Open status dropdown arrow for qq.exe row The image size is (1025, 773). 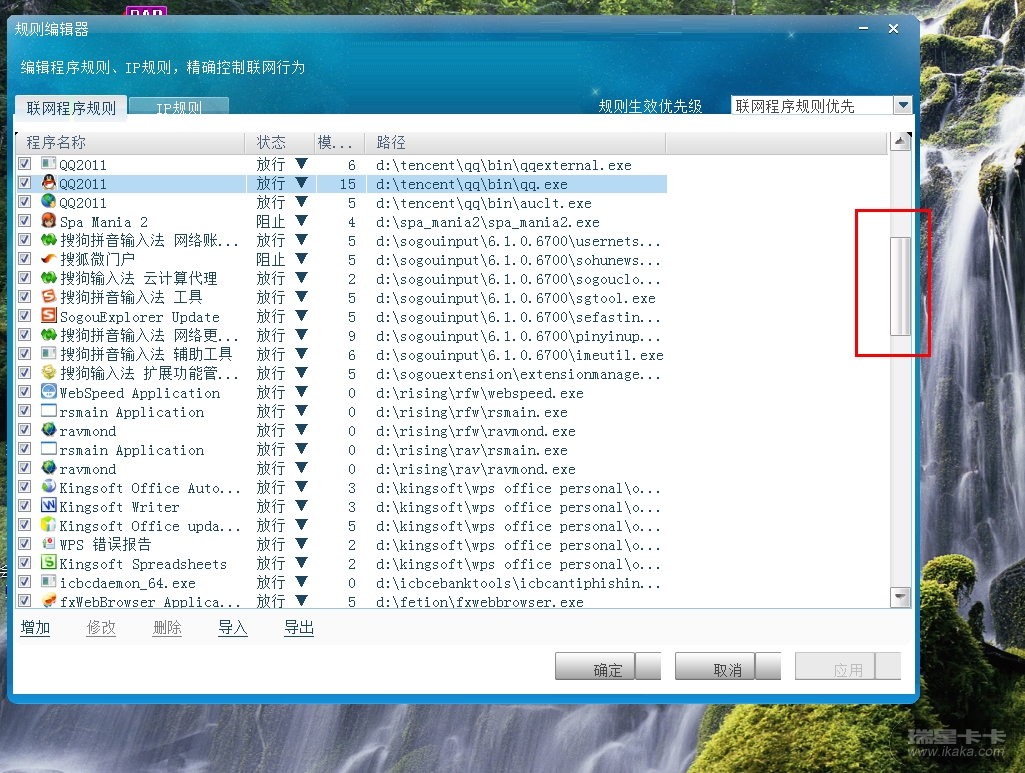pyautogui.click(x=301, y=182)
